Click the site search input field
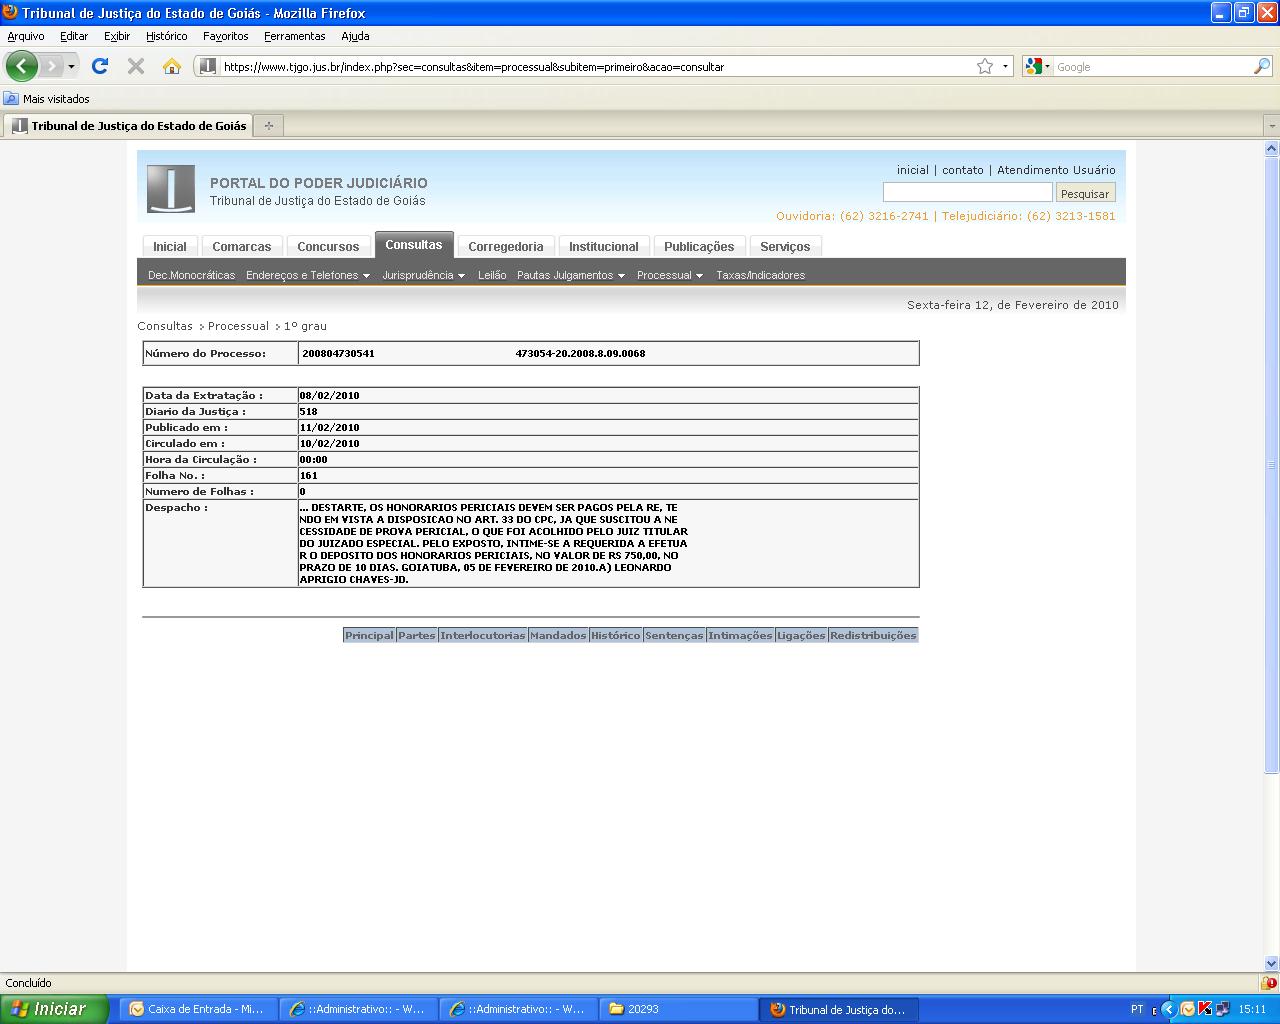 click(967, 192)
